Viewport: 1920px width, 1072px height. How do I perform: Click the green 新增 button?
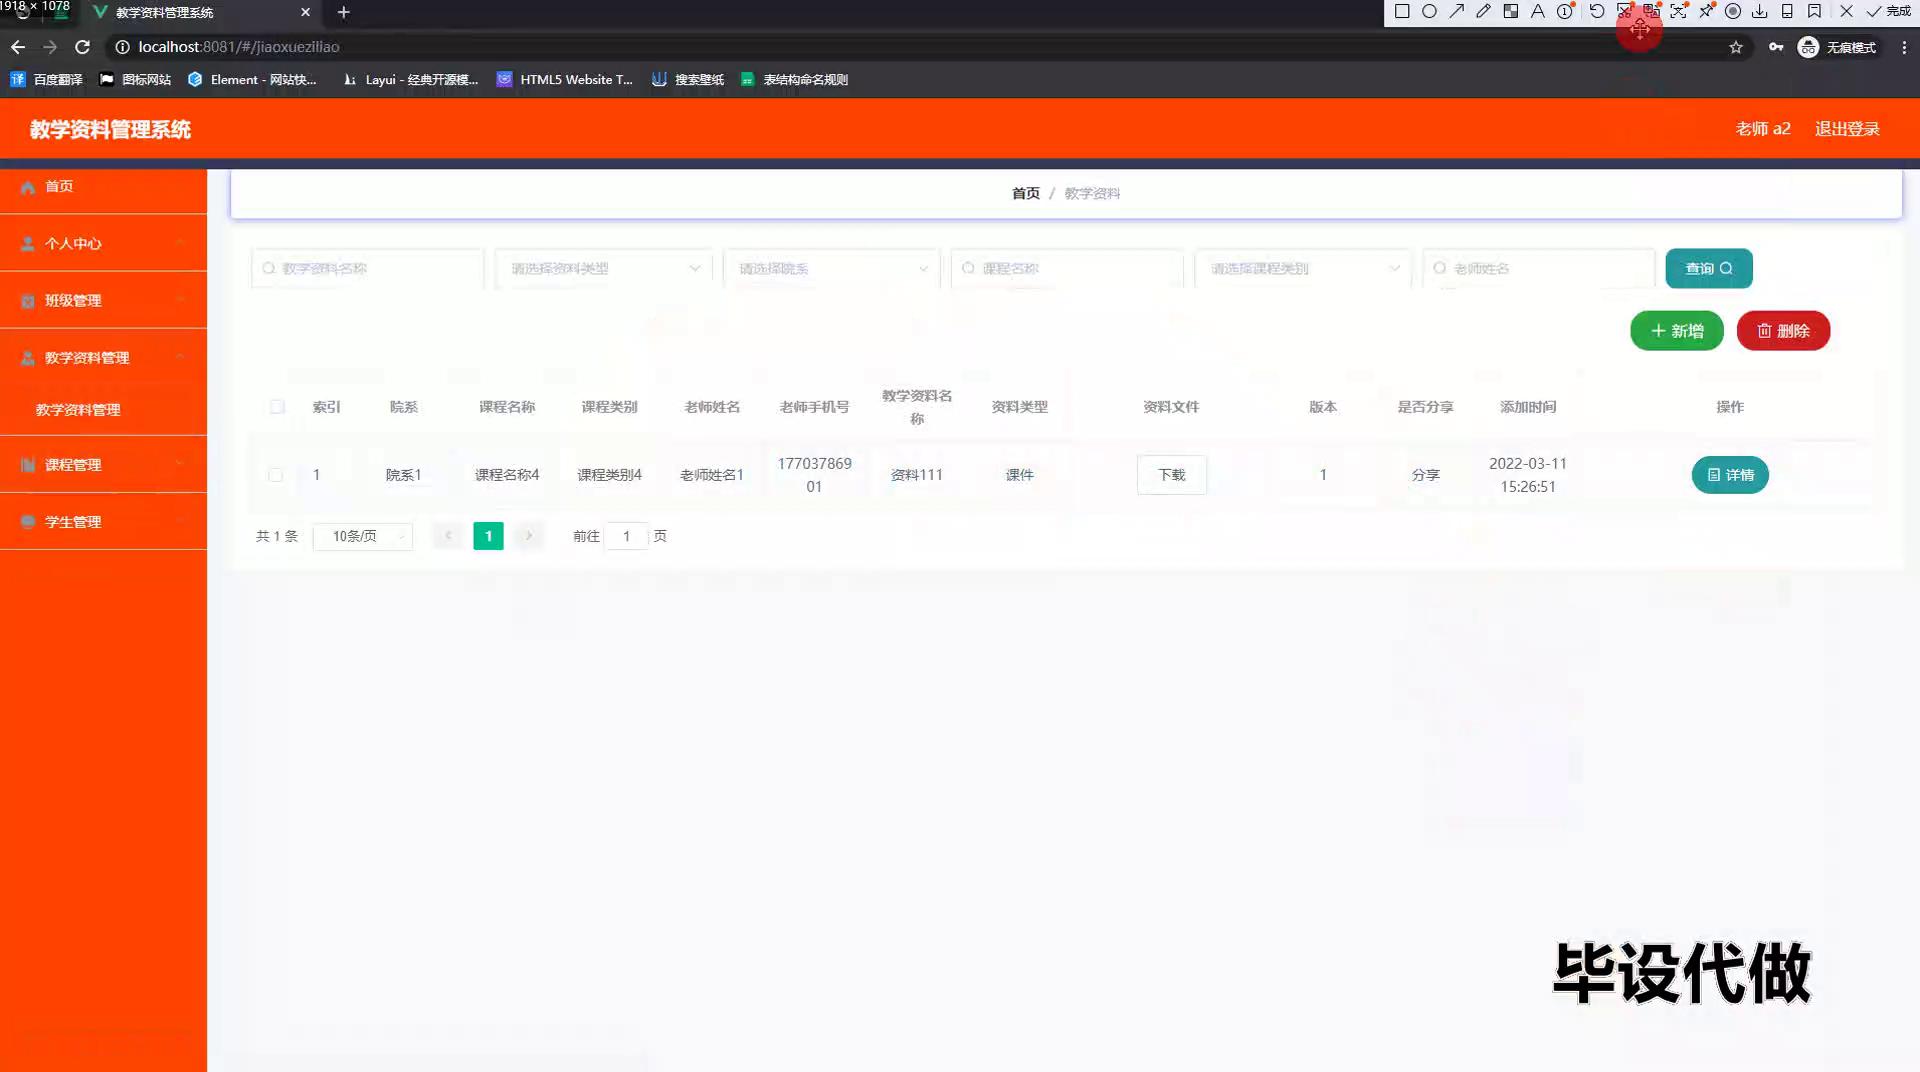pos(1676,331)
